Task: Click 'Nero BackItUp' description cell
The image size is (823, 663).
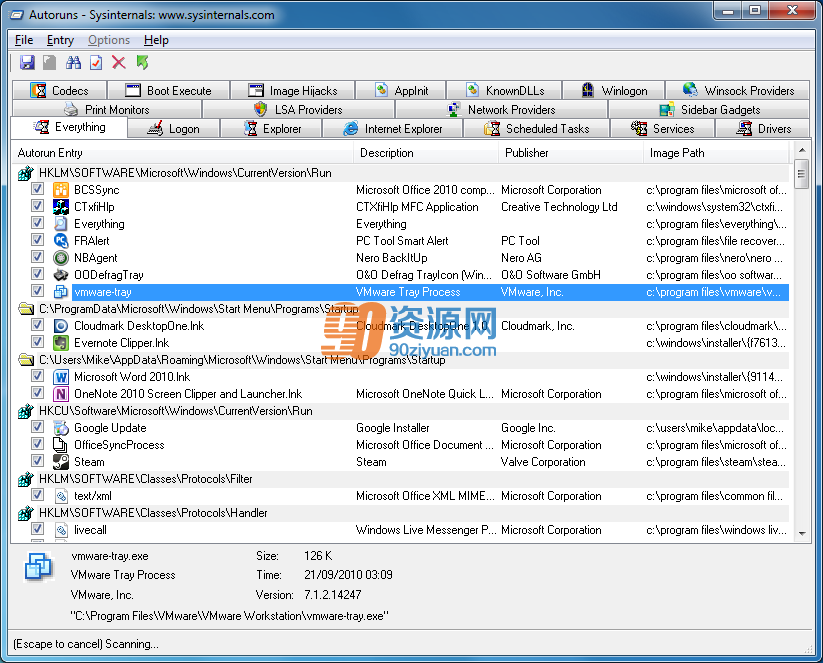Action: [392, 258]
